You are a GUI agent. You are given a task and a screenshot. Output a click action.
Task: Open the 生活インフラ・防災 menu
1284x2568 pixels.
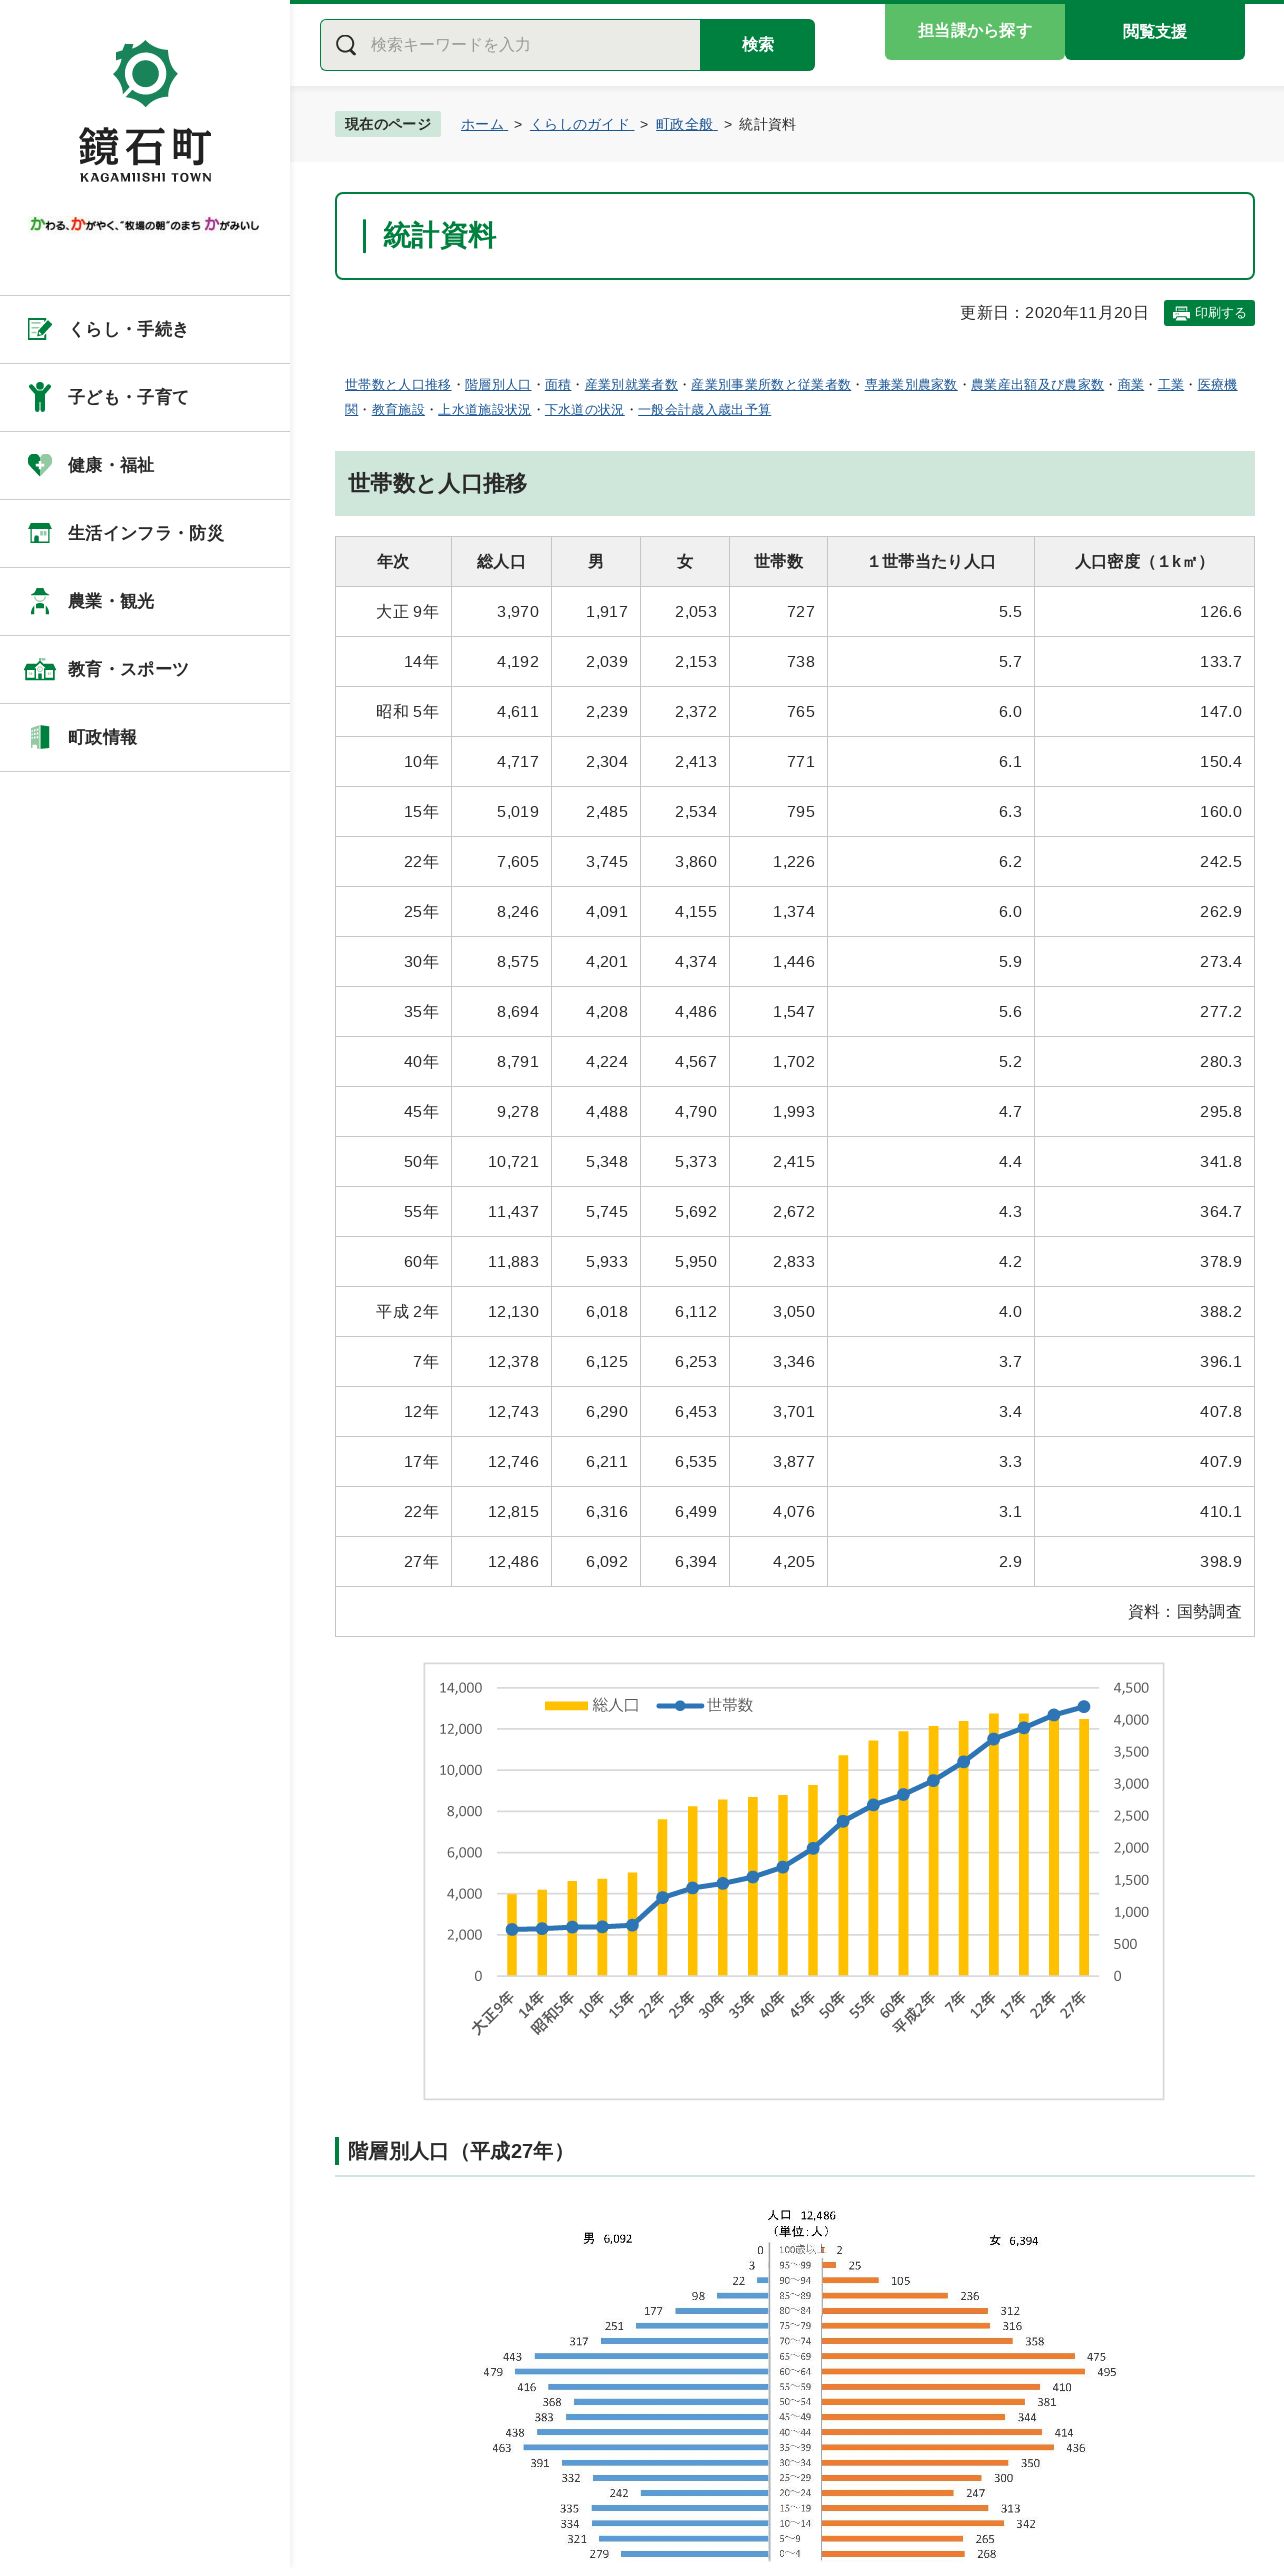click(x=145, y=533)
